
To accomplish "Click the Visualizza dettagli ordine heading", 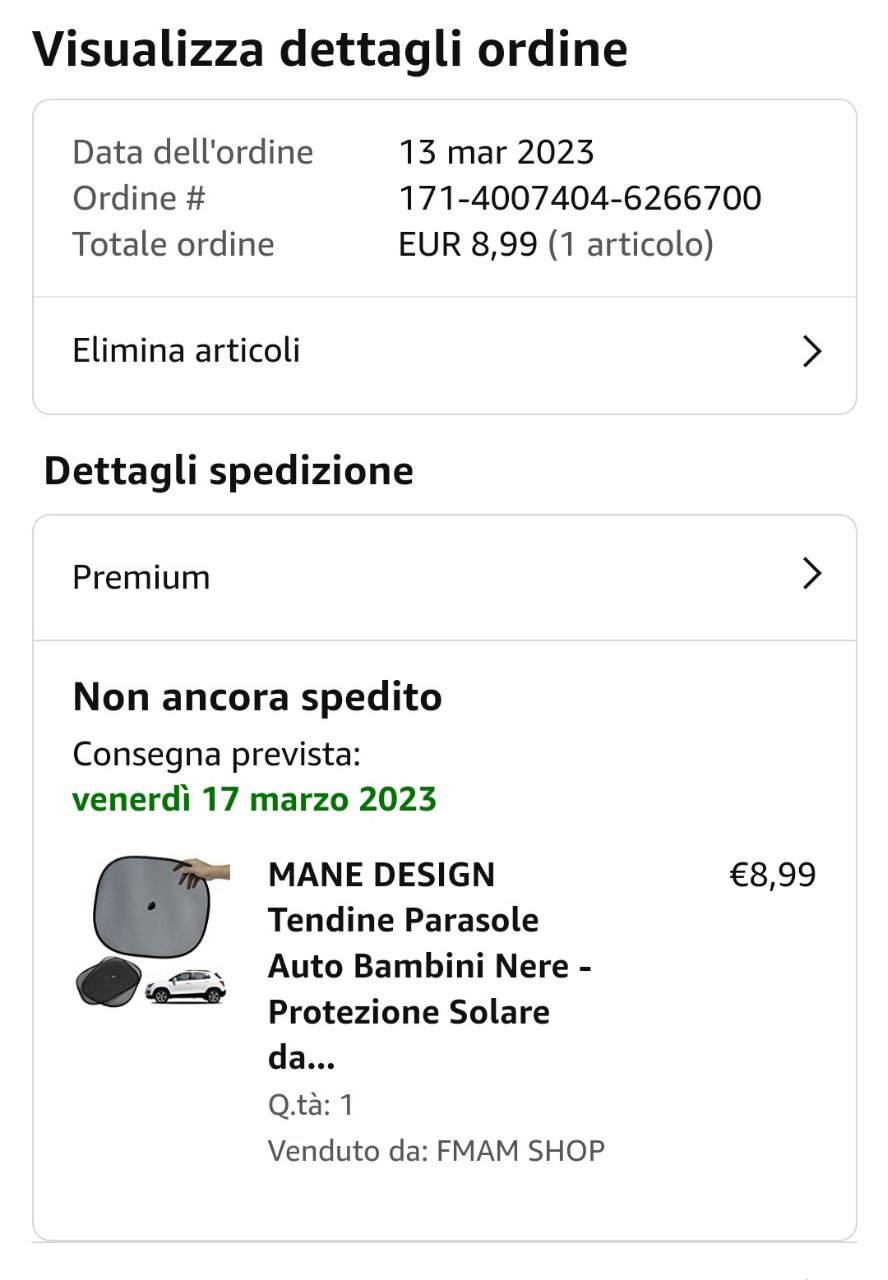I will tap(330, 49).
